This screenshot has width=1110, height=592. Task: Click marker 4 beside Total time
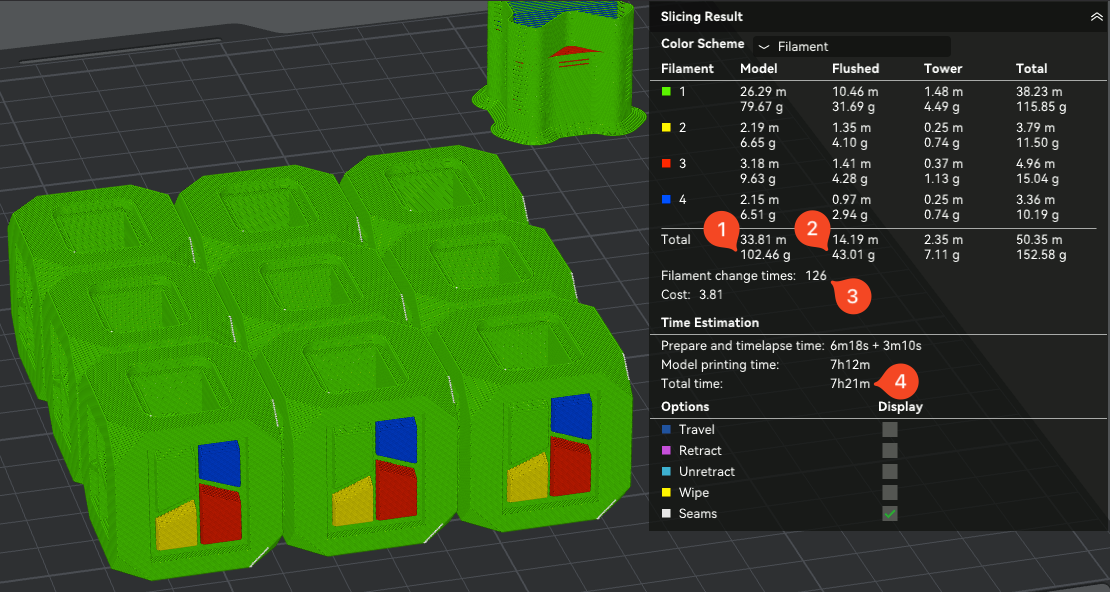point(899,381)
